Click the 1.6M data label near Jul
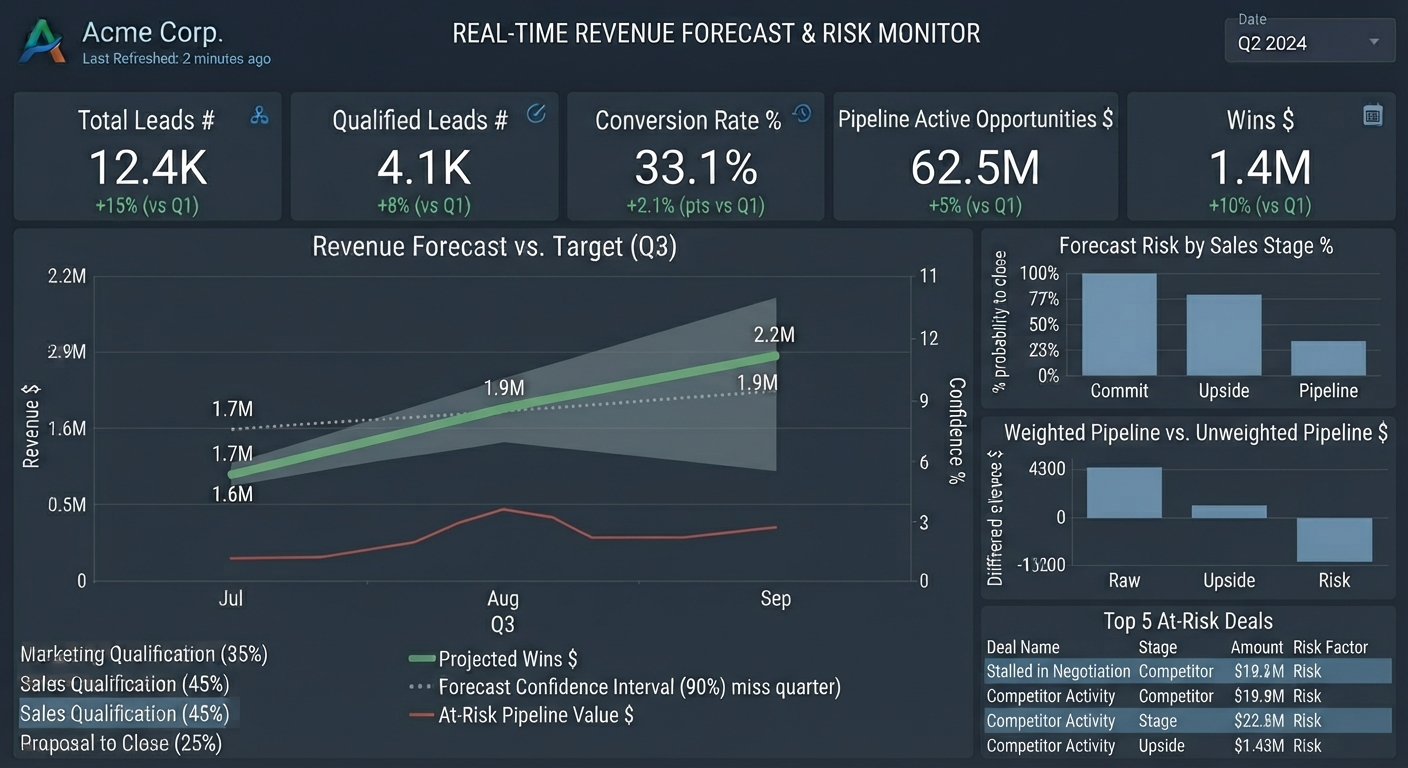The image size is (1408, 768). tap(232, 494)
